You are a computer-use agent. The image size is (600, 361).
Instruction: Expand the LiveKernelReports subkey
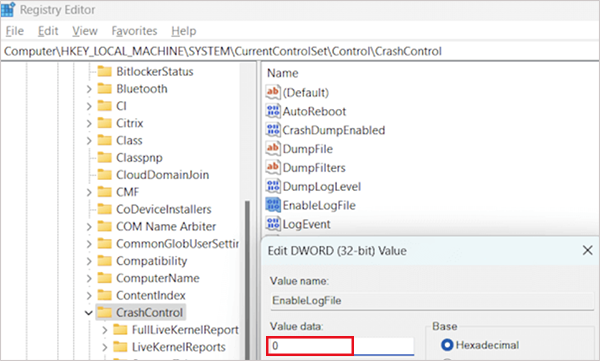point(104,347)
